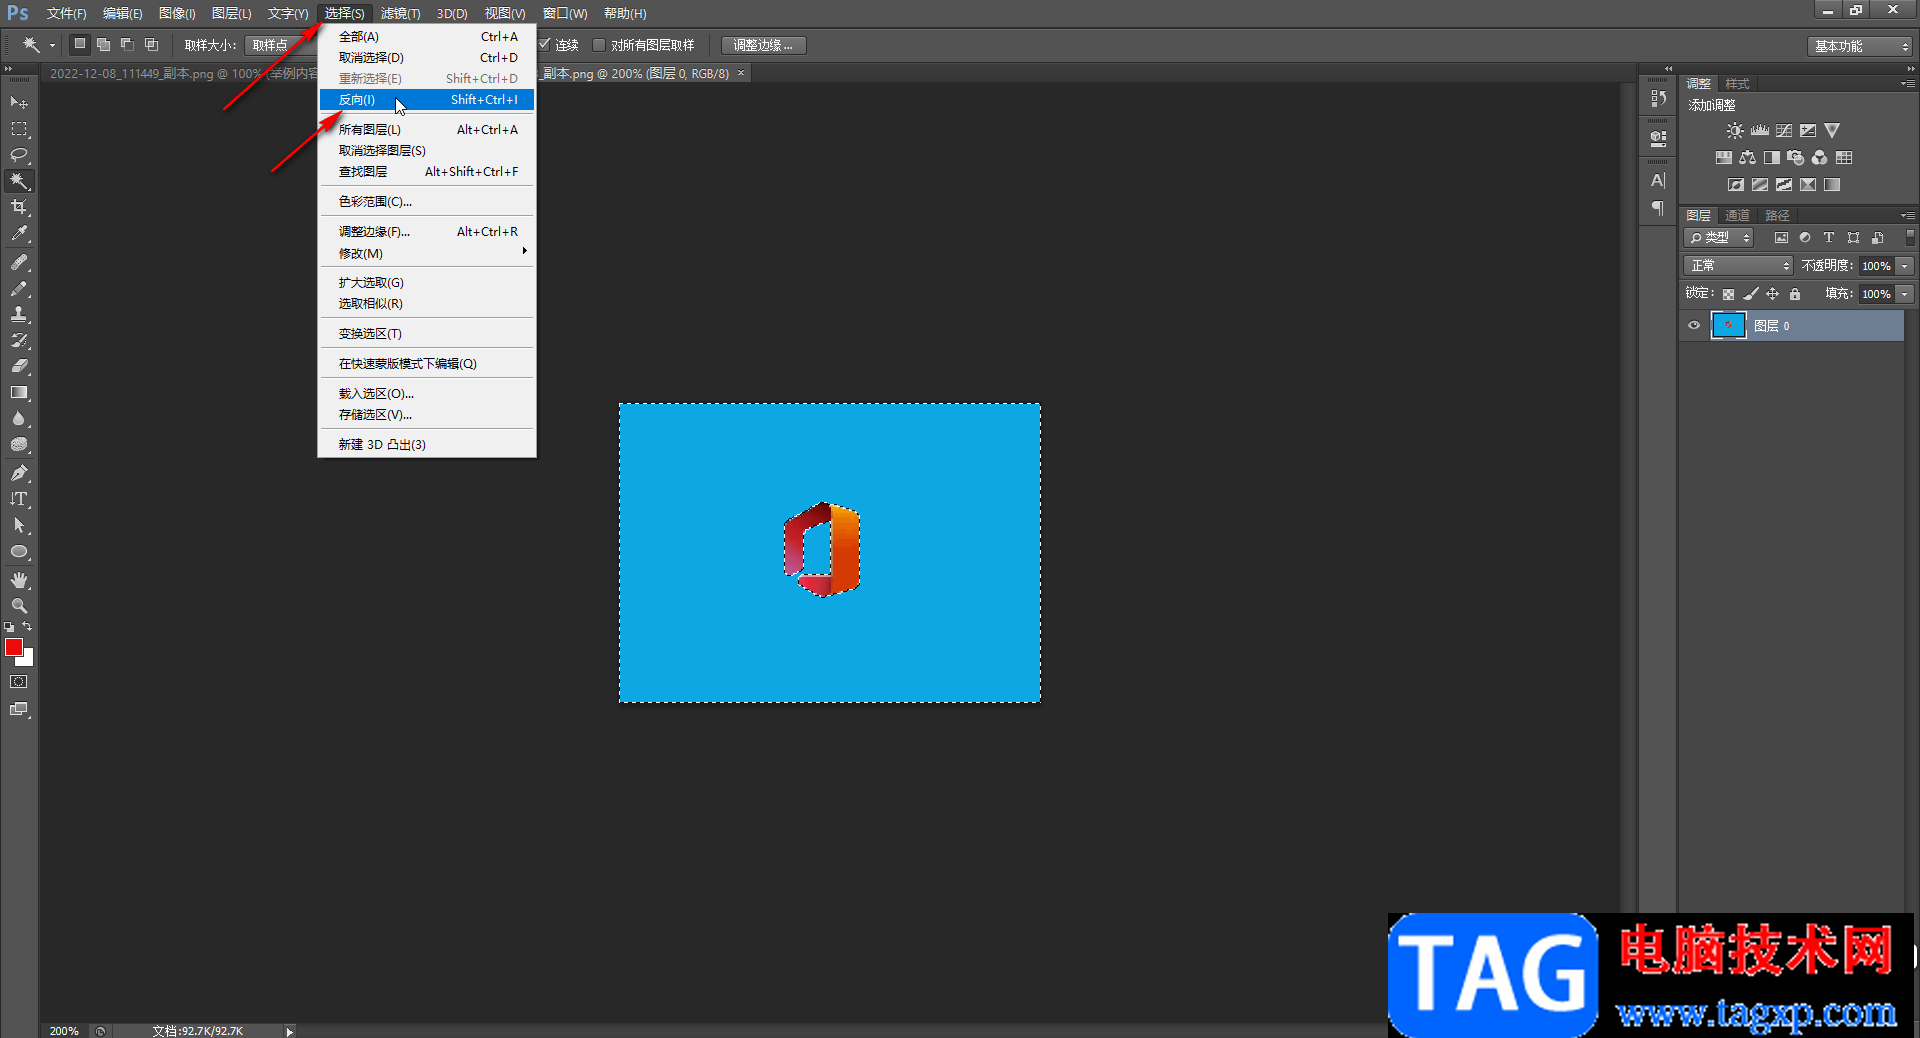Image resolution: width=1920 pixels, height=1038 pixels.
Task: Select the Spot Healing Brush tool
Action: pyautogui.click(x=19, y=262)
